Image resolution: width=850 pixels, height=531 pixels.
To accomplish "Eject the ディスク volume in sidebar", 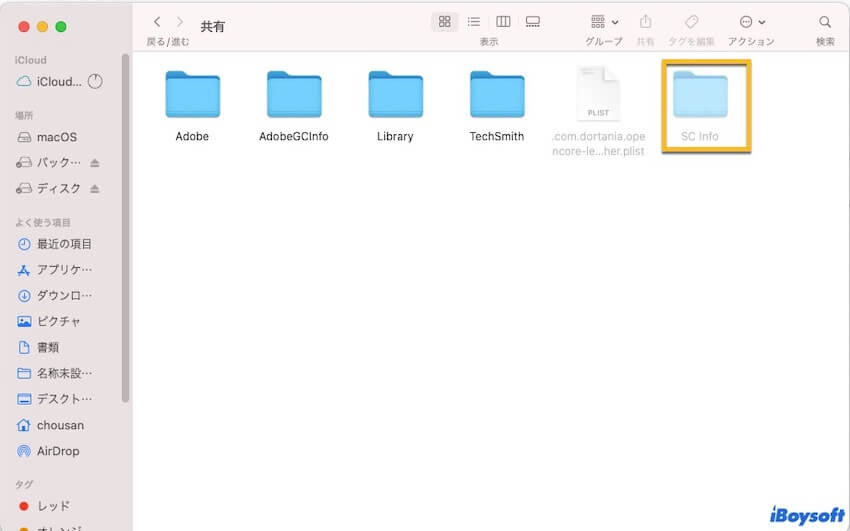I will 95,189.
